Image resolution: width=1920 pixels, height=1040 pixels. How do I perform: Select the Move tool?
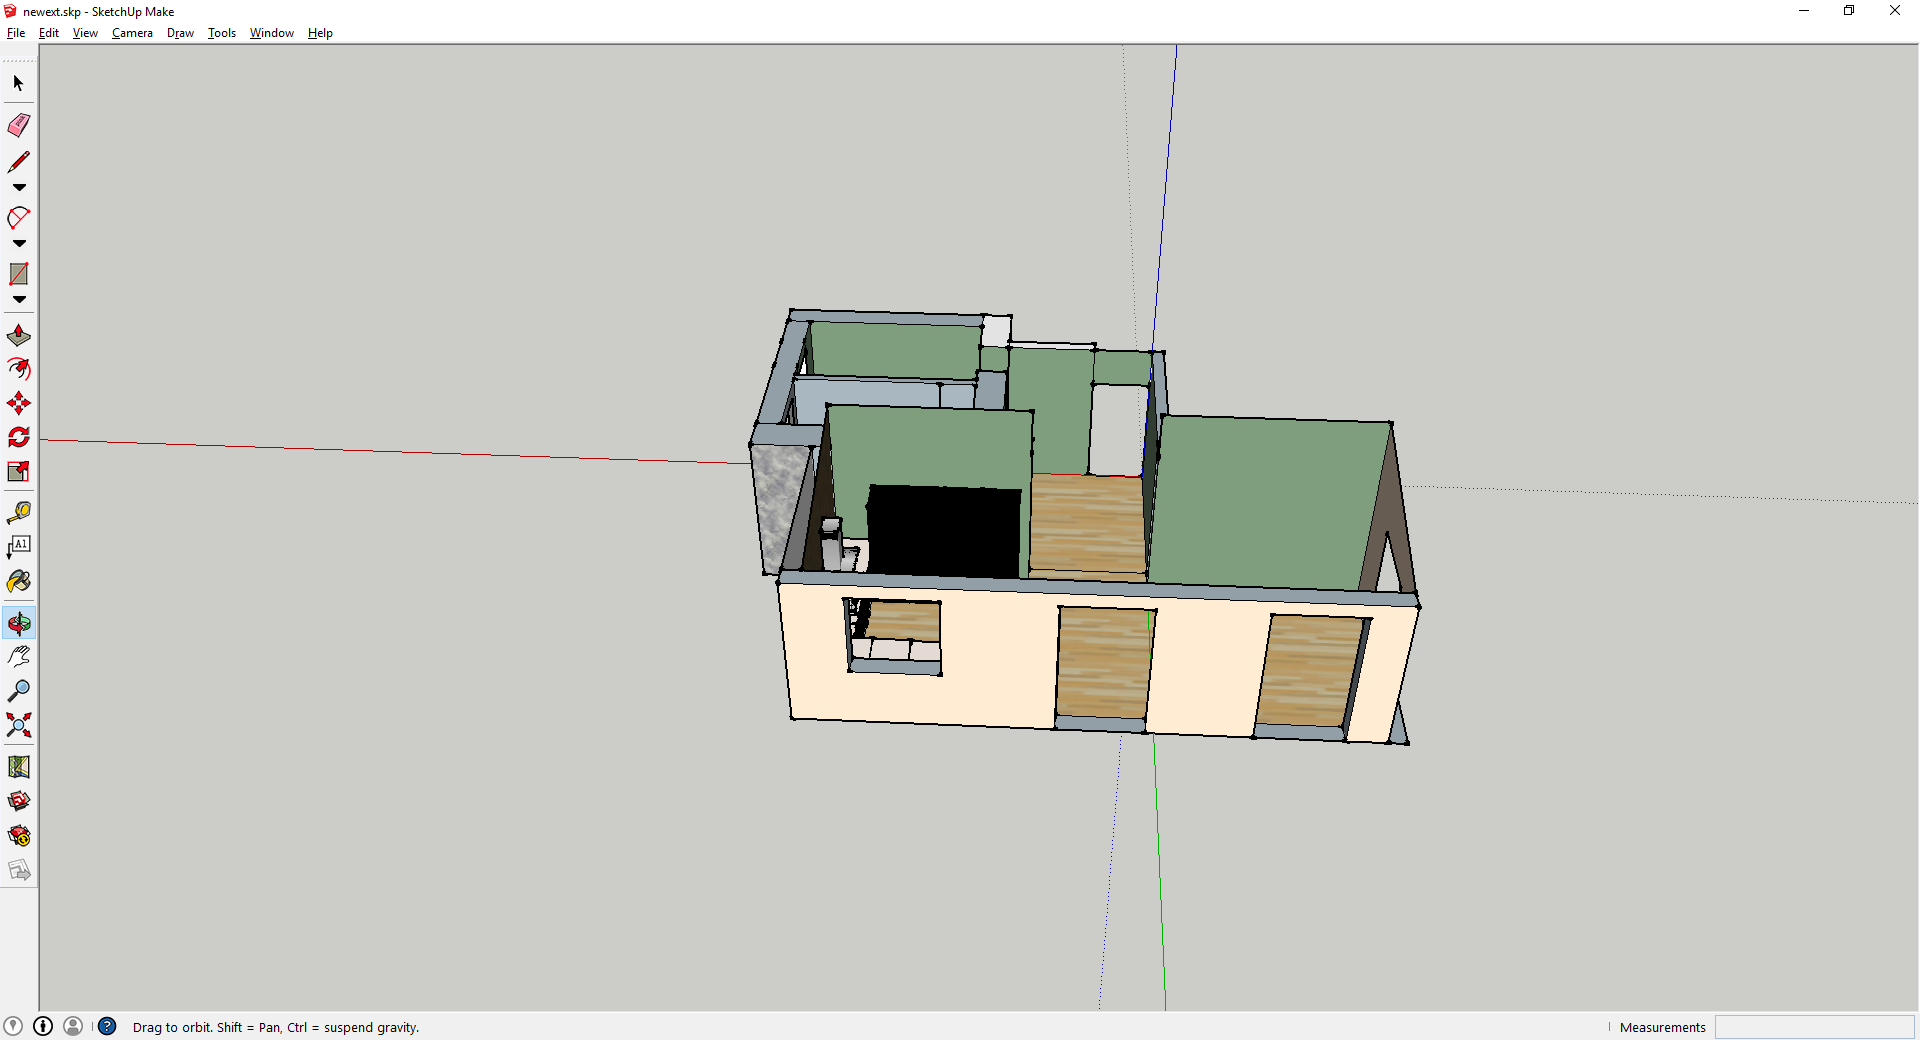tap(19, 403)
